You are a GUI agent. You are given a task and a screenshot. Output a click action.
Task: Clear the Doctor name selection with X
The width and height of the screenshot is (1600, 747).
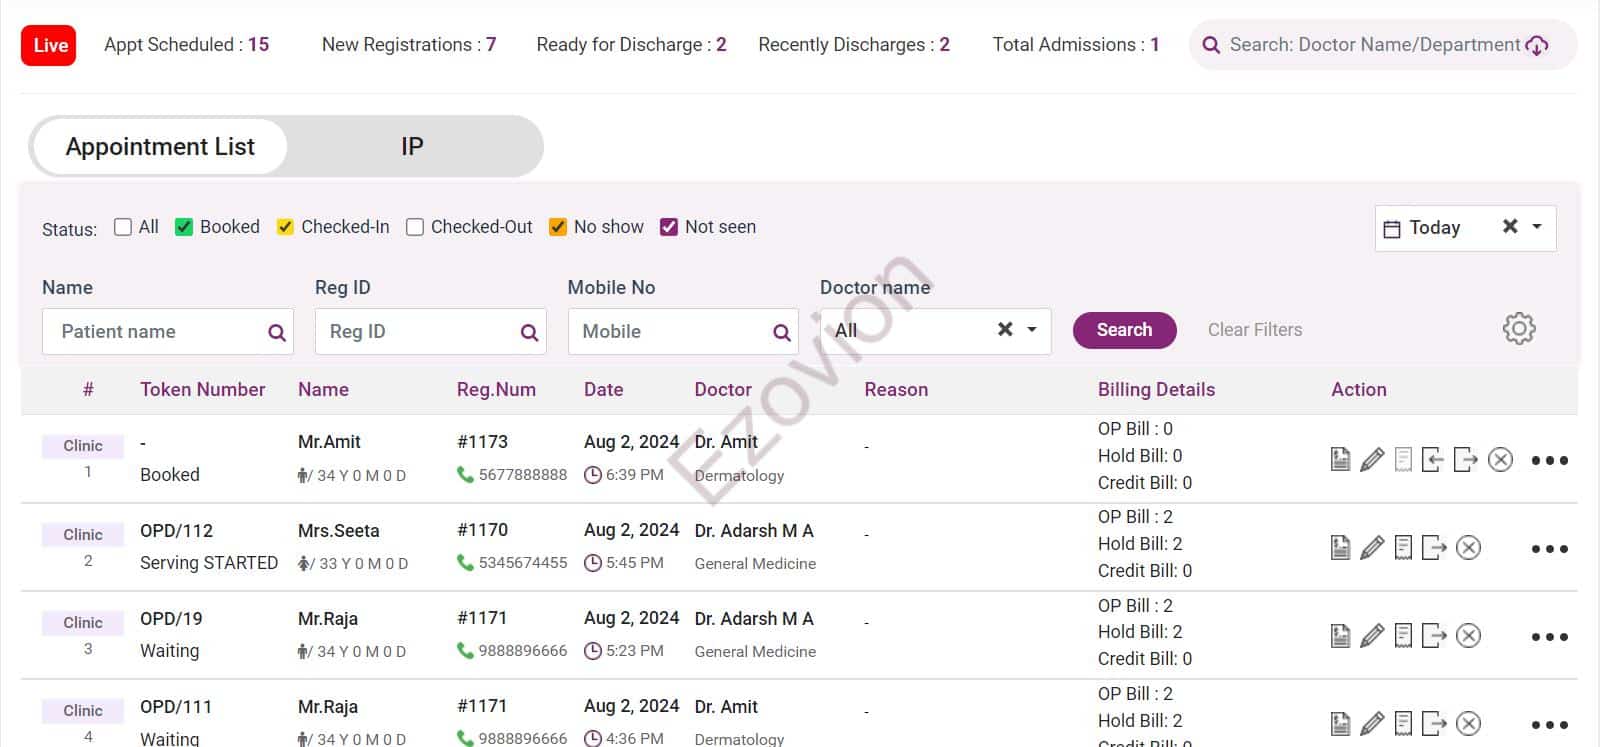tap(1005, 329)
